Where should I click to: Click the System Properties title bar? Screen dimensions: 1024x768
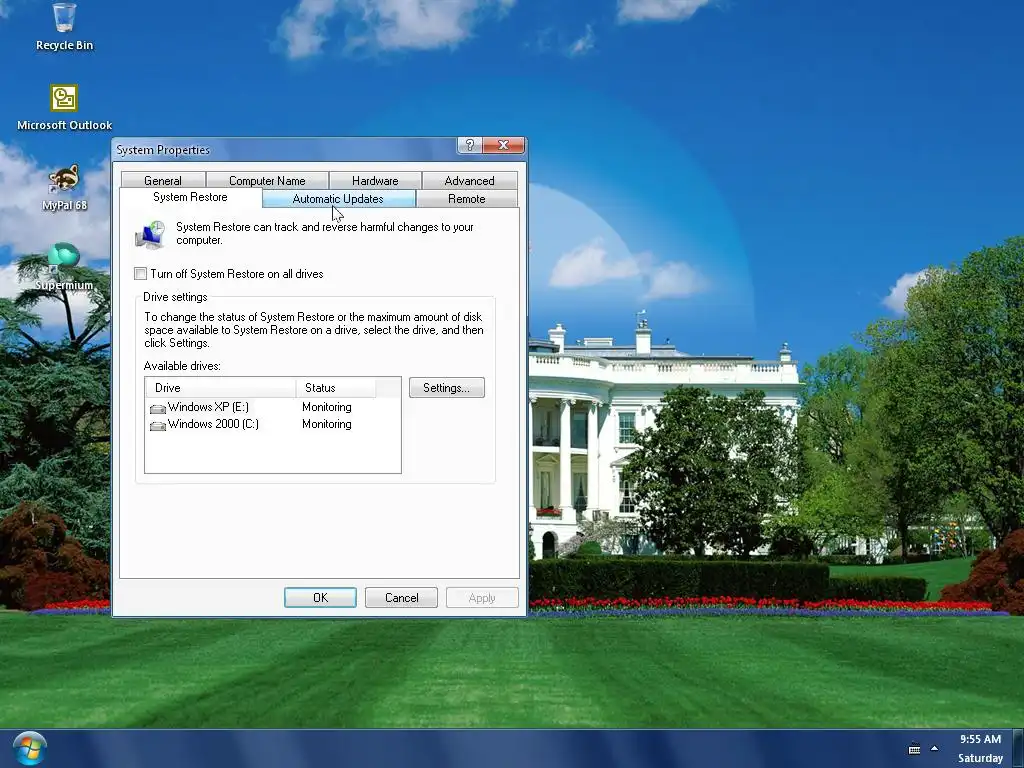[x=285, y=150]
